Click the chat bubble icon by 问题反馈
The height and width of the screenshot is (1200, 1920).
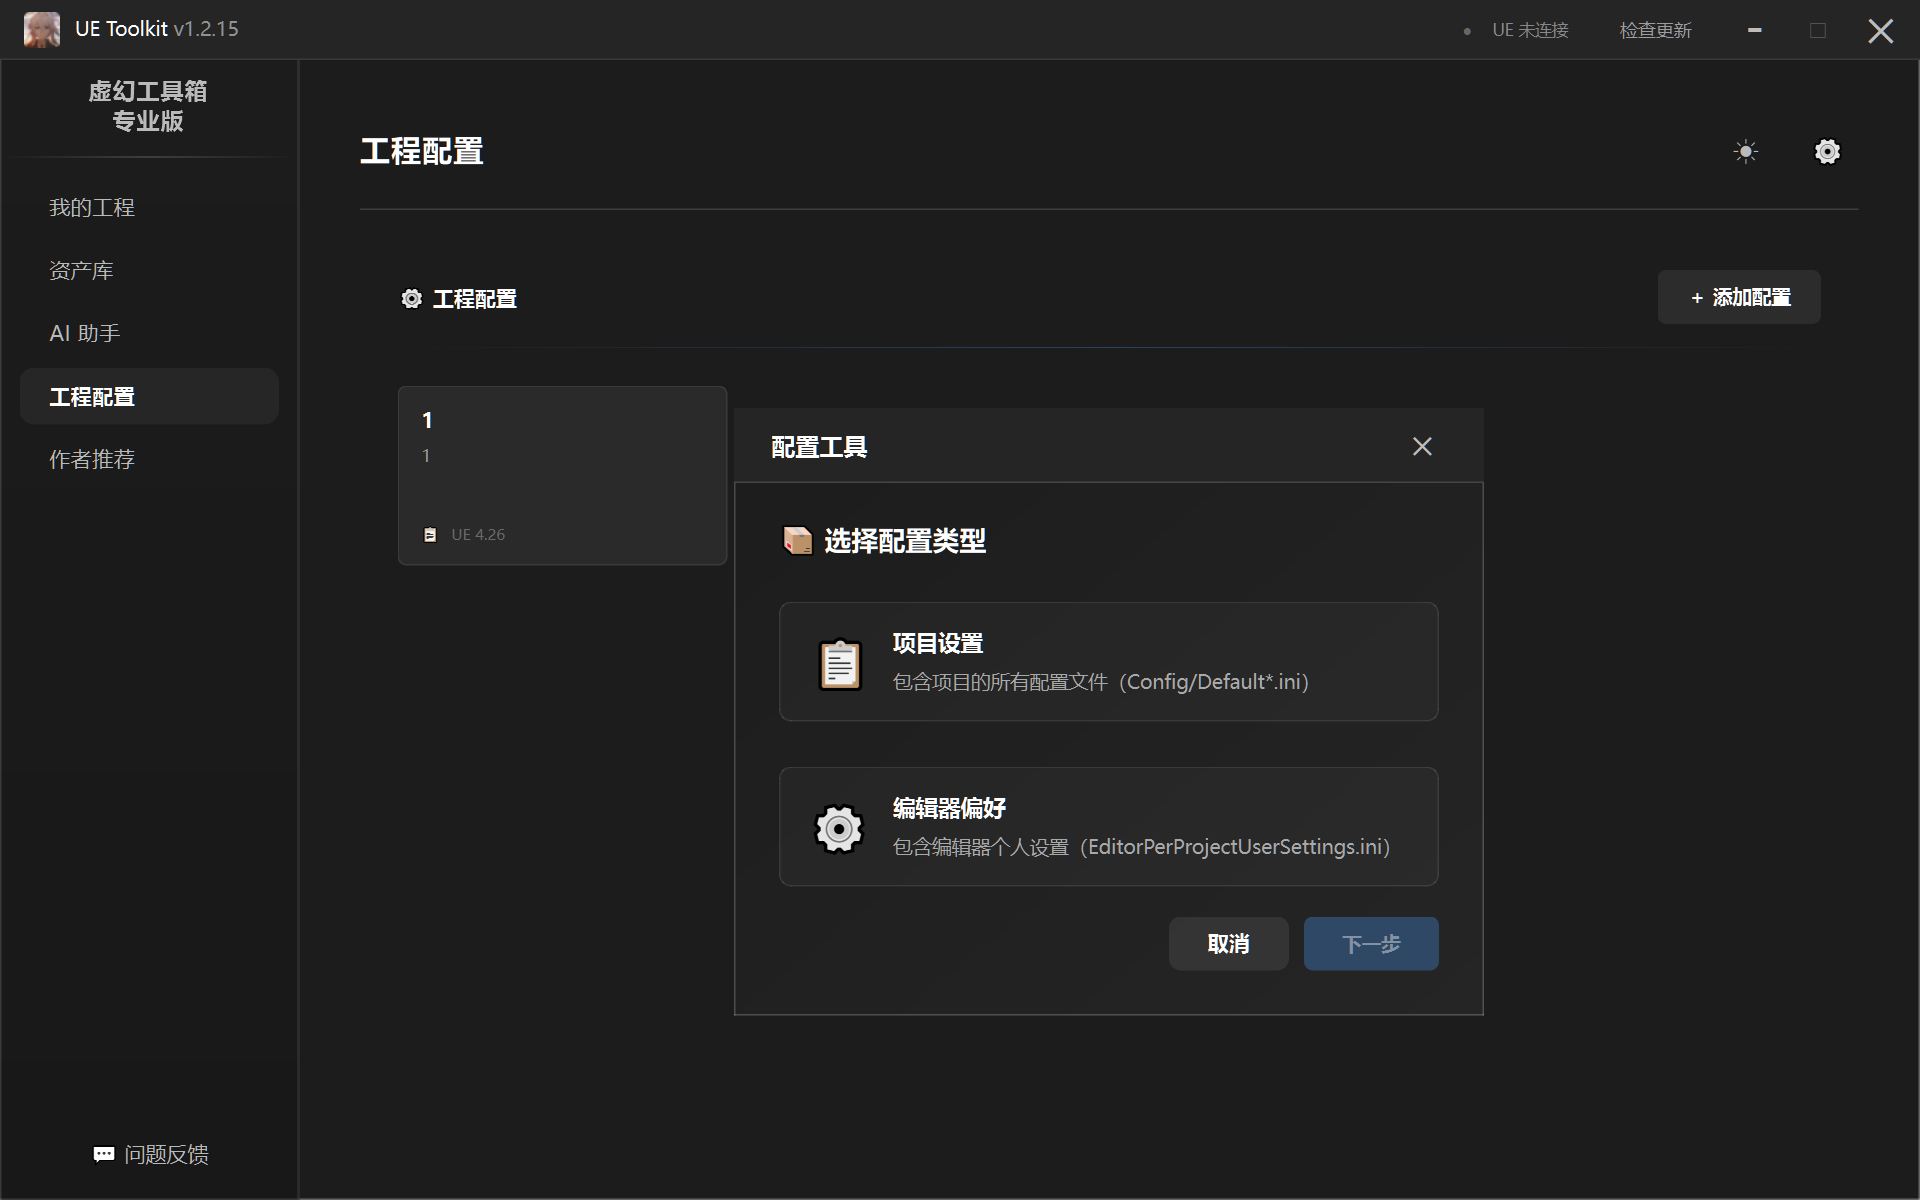coord(104,1155)
